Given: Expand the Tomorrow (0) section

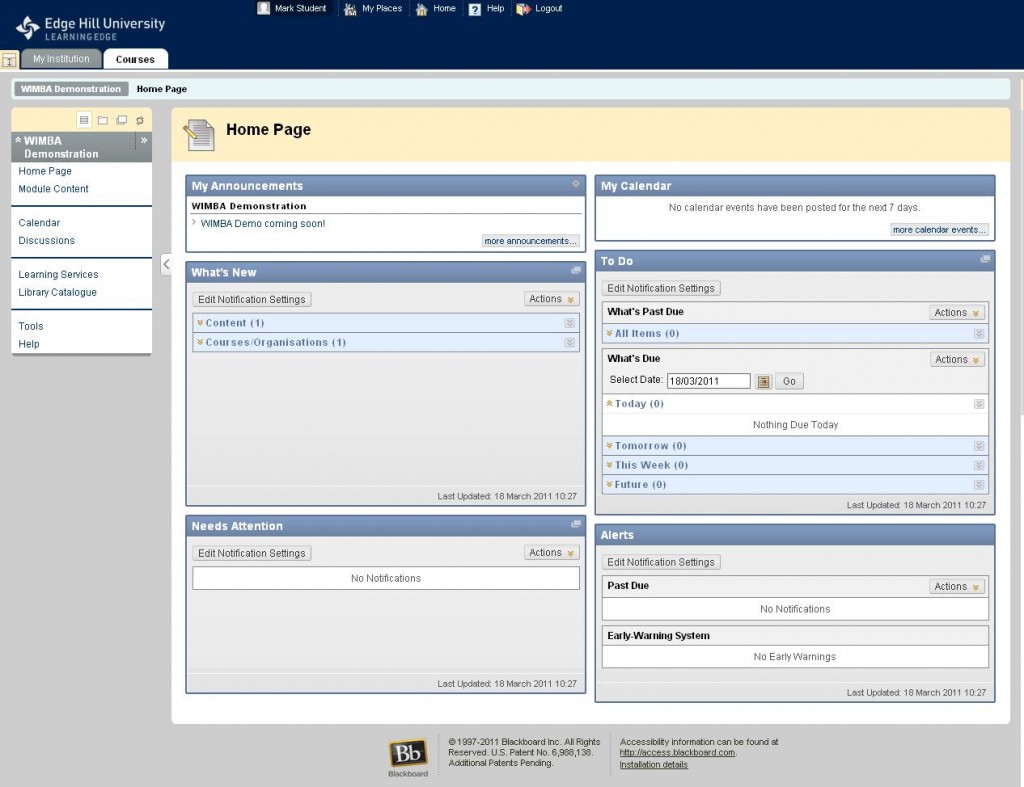Looking at the screenshot, I should pos(608,445).
